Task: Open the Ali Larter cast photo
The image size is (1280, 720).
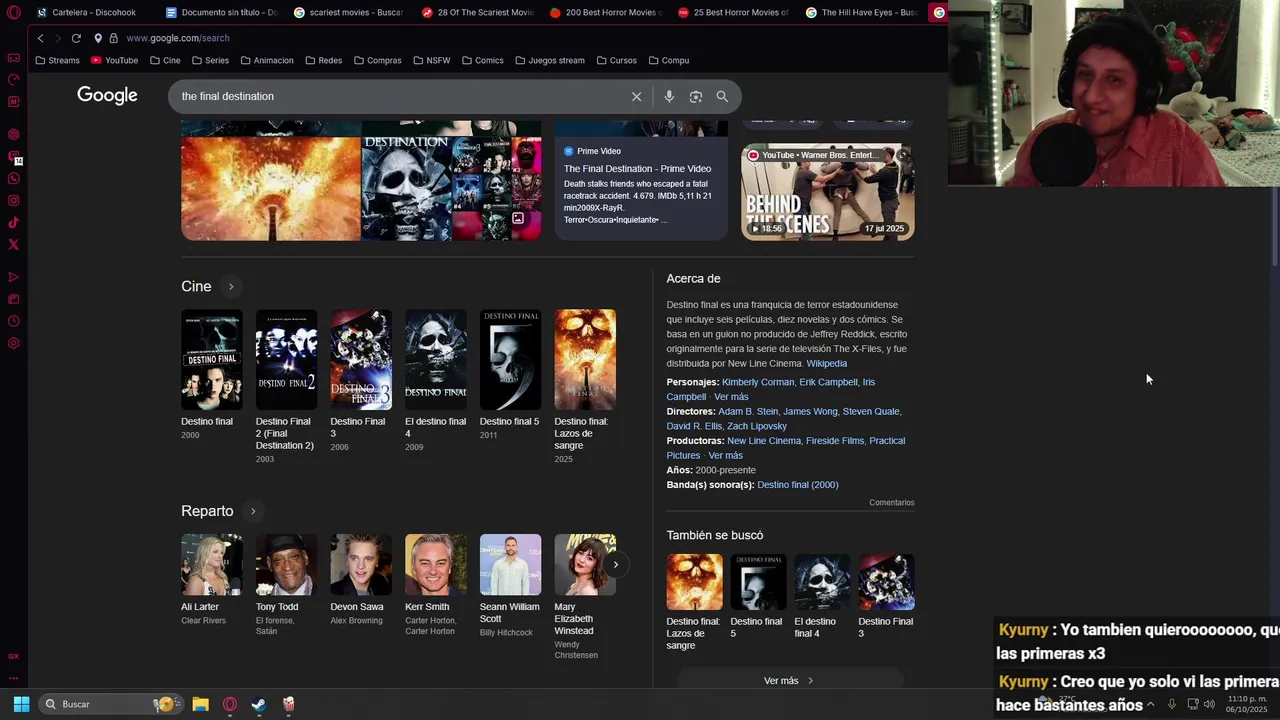Action: pos(211,565)
